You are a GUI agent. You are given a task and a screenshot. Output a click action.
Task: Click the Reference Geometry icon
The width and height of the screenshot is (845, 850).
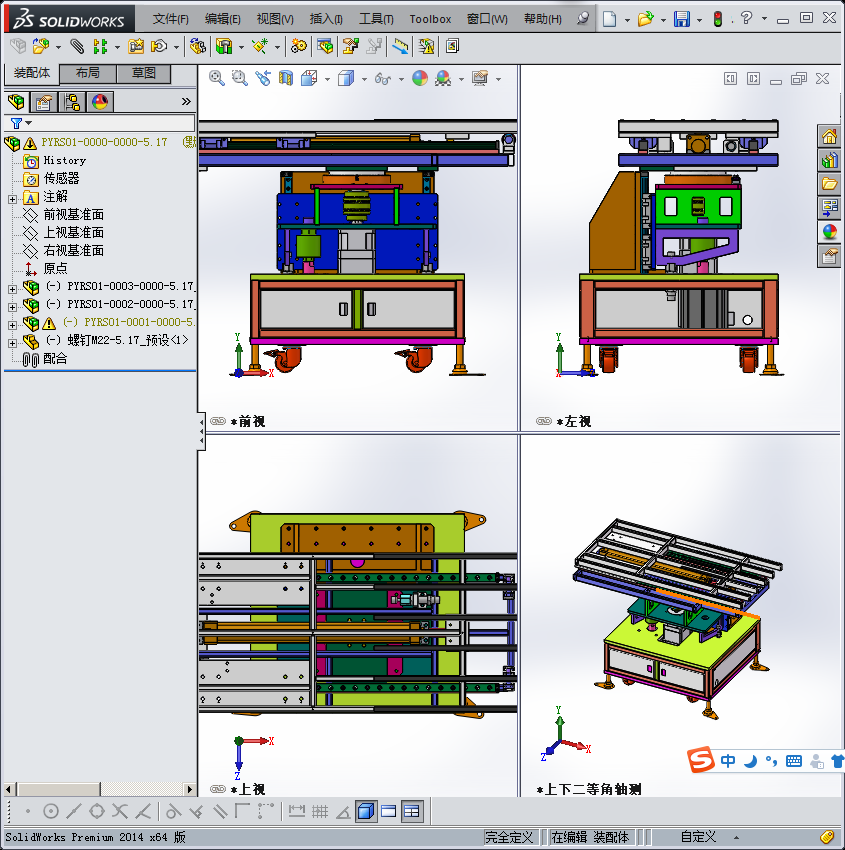point(260,47)
